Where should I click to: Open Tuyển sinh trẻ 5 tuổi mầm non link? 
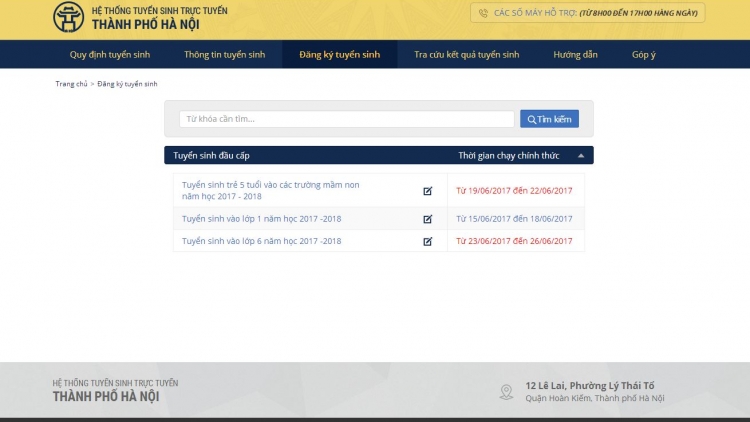[x=270, y=190]
